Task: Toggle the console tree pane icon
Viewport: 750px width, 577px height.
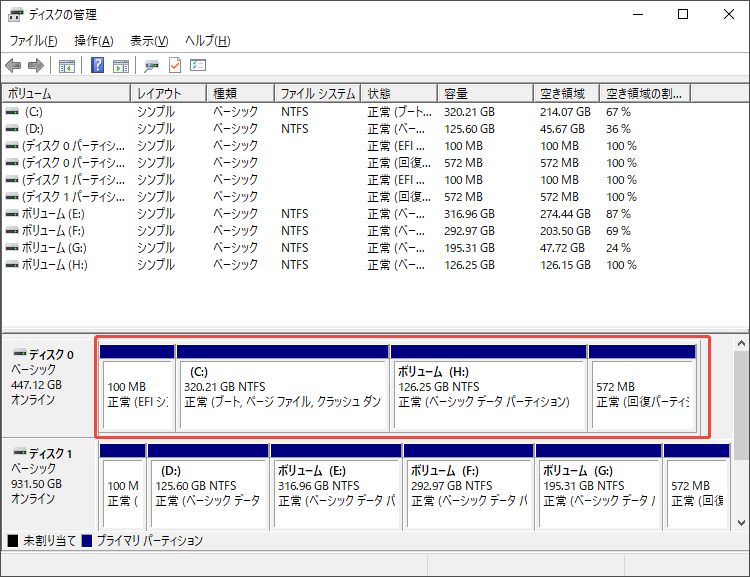Action: [x=66, y=66]
